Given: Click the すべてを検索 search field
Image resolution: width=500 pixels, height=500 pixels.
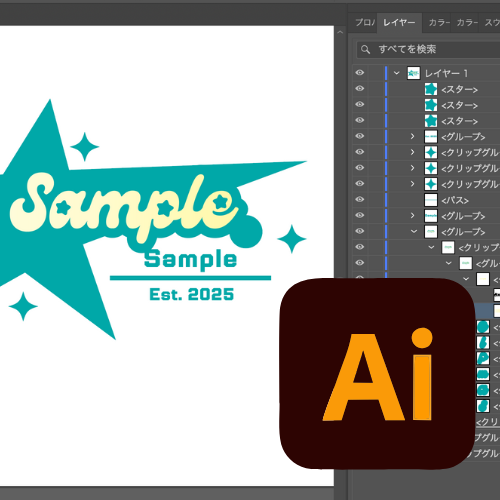Looking at the screenshot, I should pyautogui.click(x=428, y=49).
